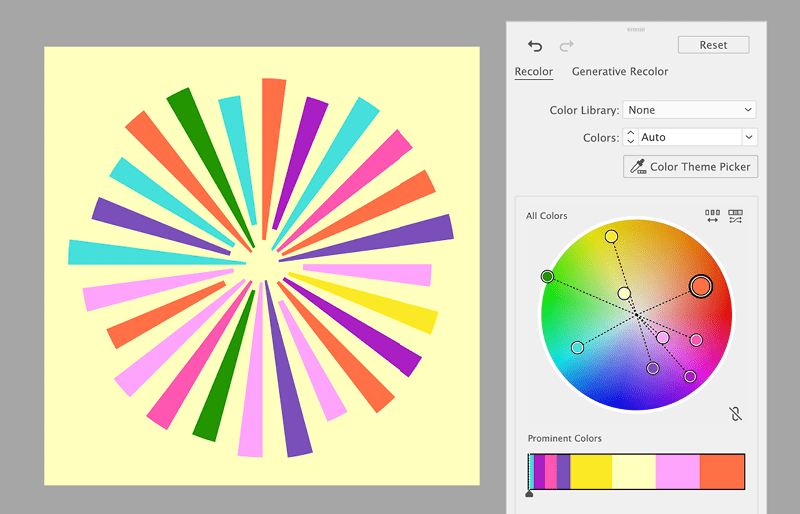Click the Colors Auto input field
800x514 pixels.
pos(690,137)
